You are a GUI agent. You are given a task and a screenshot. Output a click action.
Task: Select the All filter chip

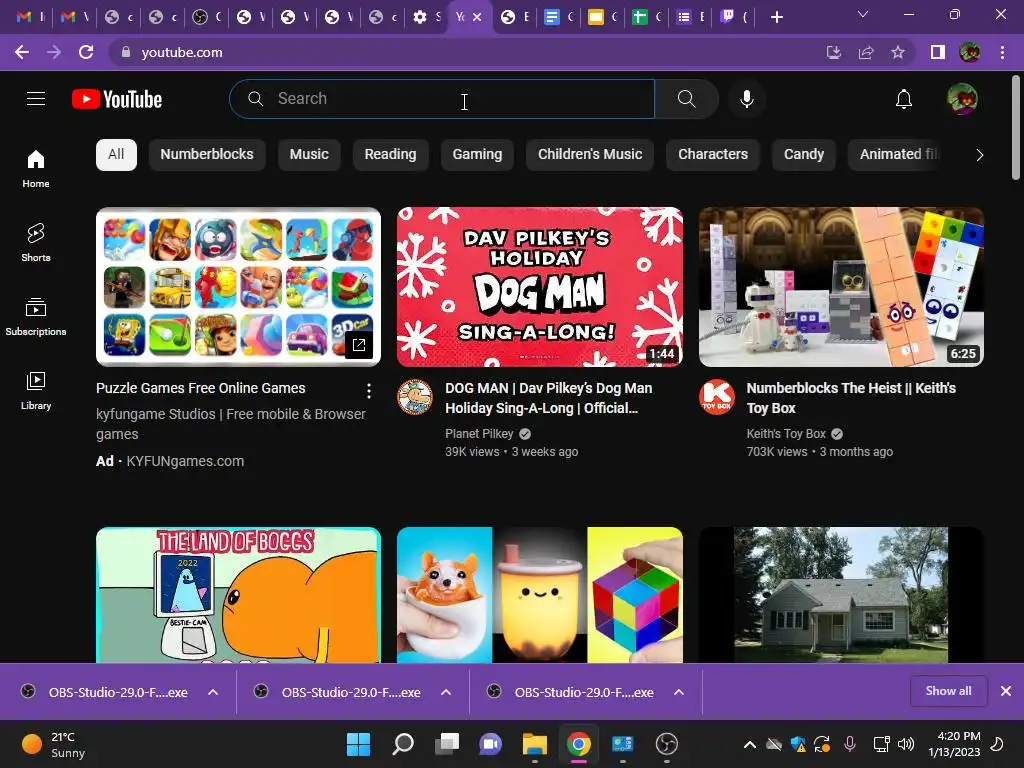[116, 155]
